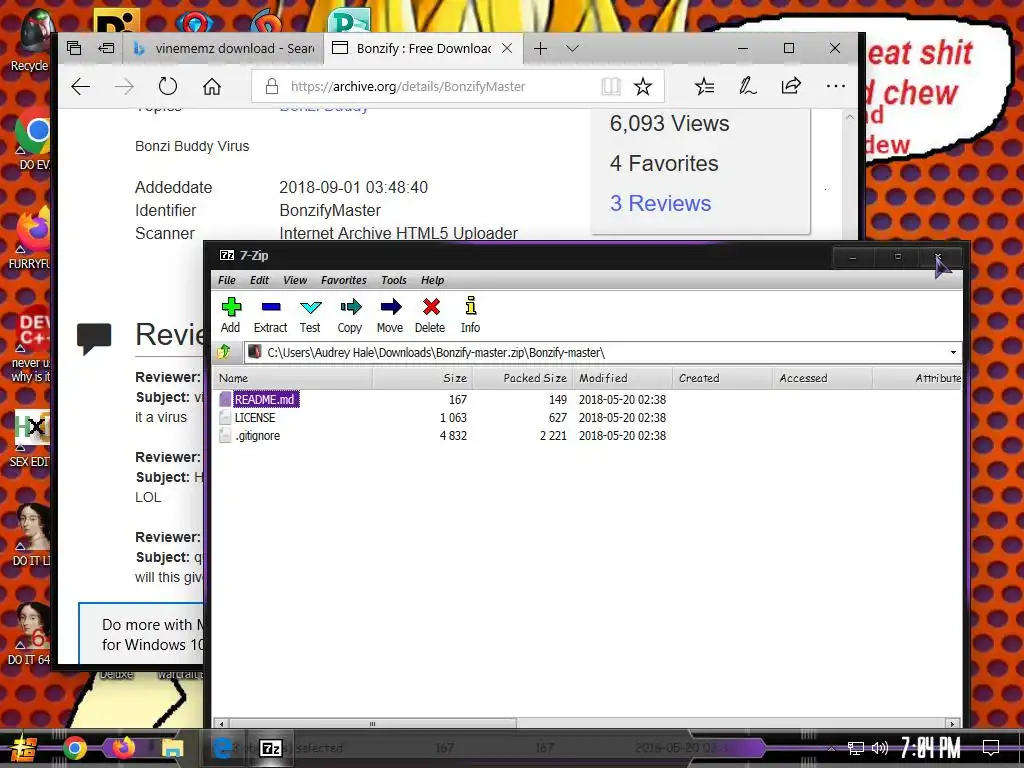
Task: Sort files by Accessed column header
Action: click(x=822, y=378)
